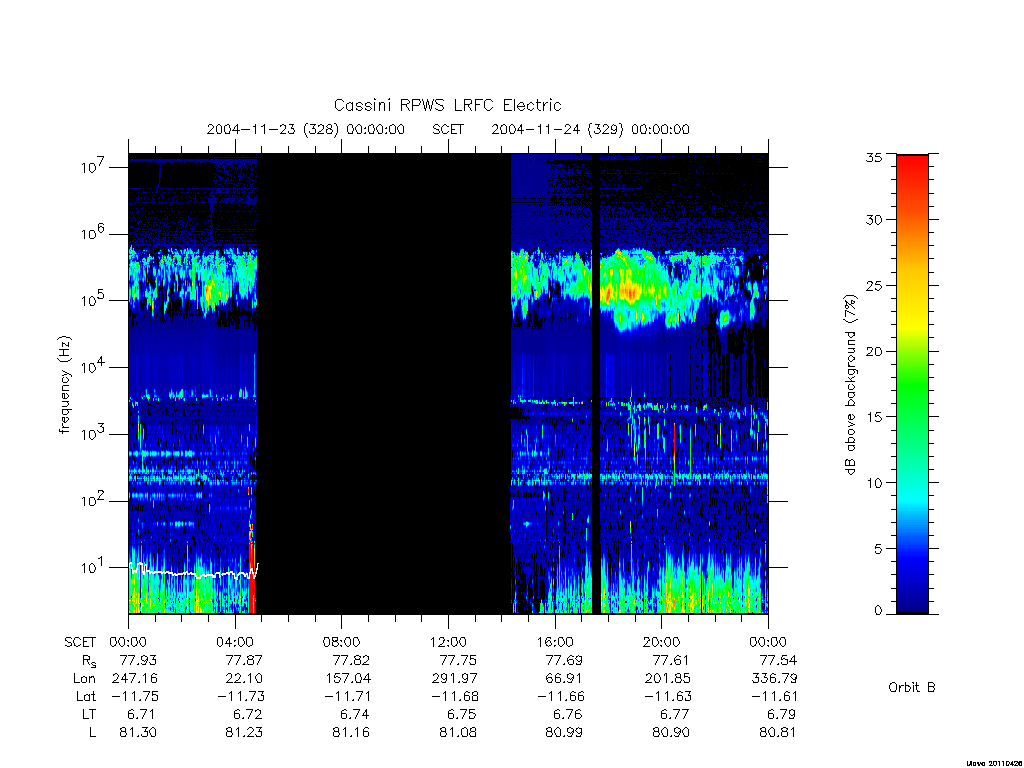Click the L value '81.30'

pyautogui.click(x=138, y=733)
